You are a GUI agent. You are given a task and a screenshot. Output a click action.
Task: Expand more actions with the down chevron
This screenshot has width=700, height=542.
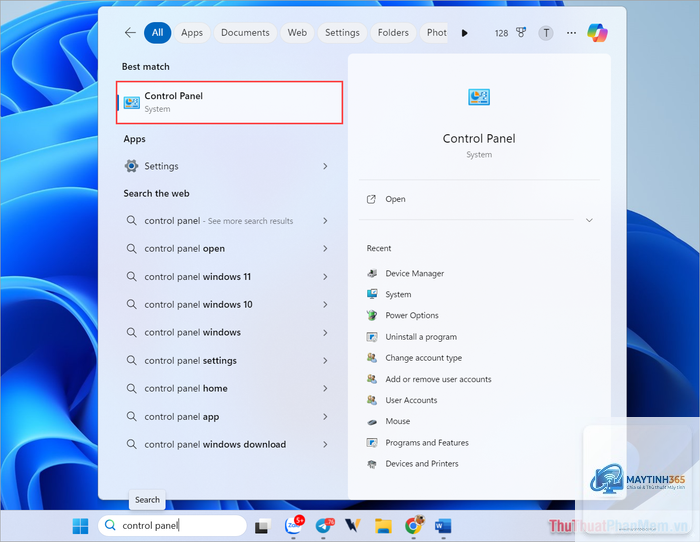pos(589,220)
